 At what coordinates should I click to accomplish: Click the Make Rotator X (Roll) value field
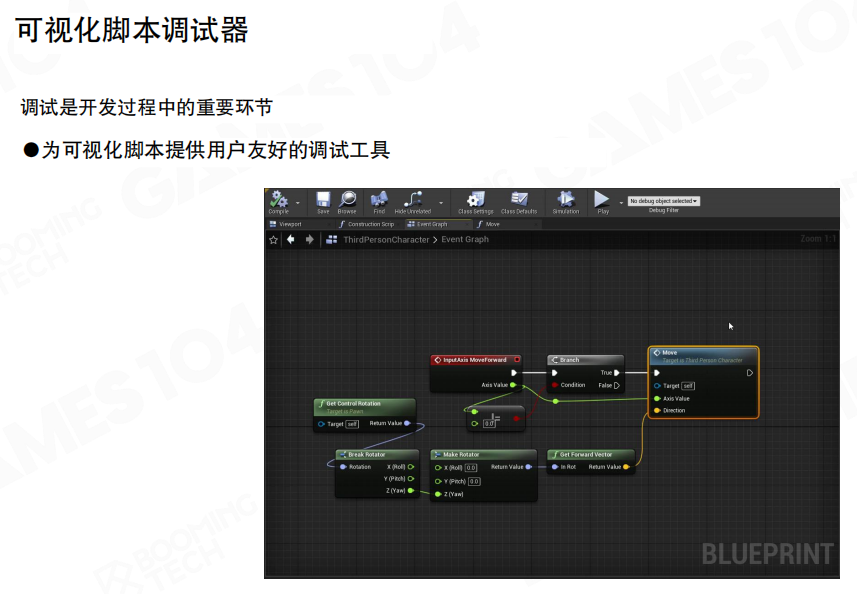471,467
